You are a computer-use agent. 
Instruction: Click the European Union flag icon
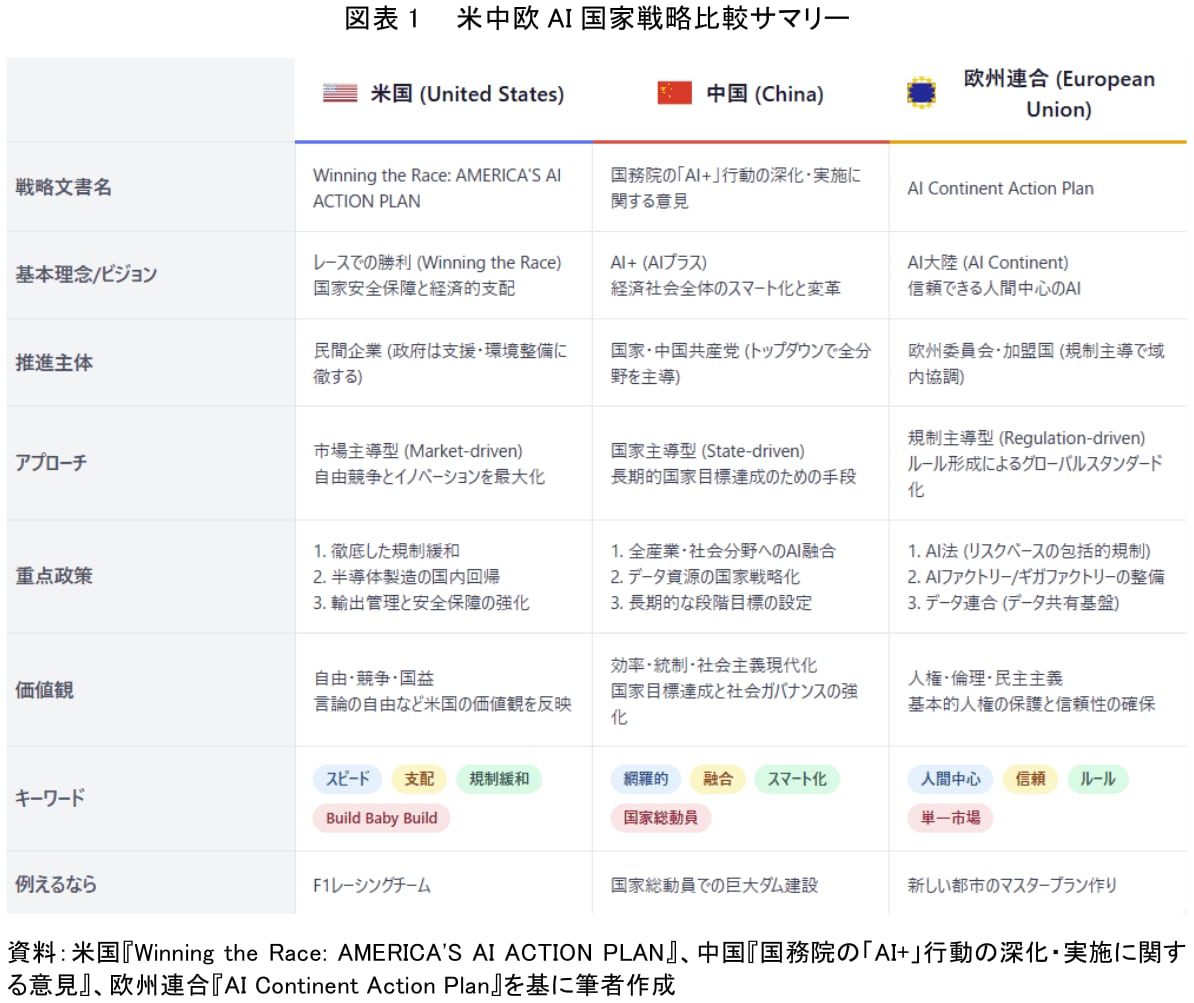point(921,94)
